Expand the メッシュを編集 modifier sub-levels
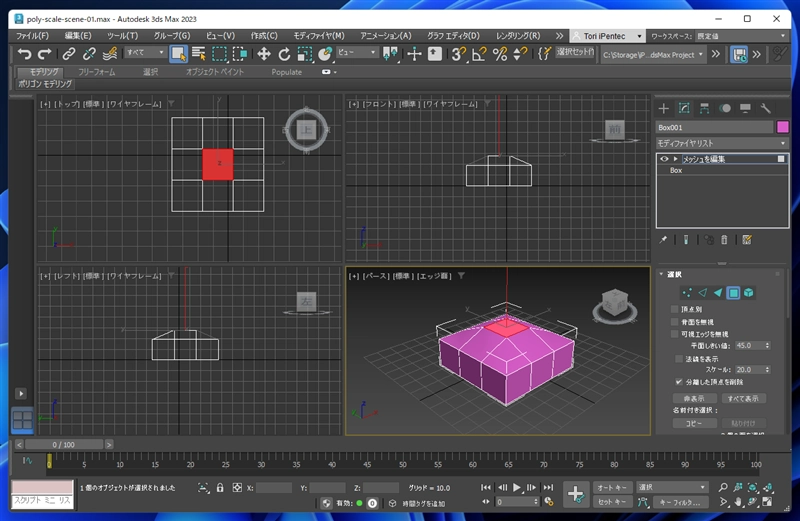800x521 pixels. 676,159
